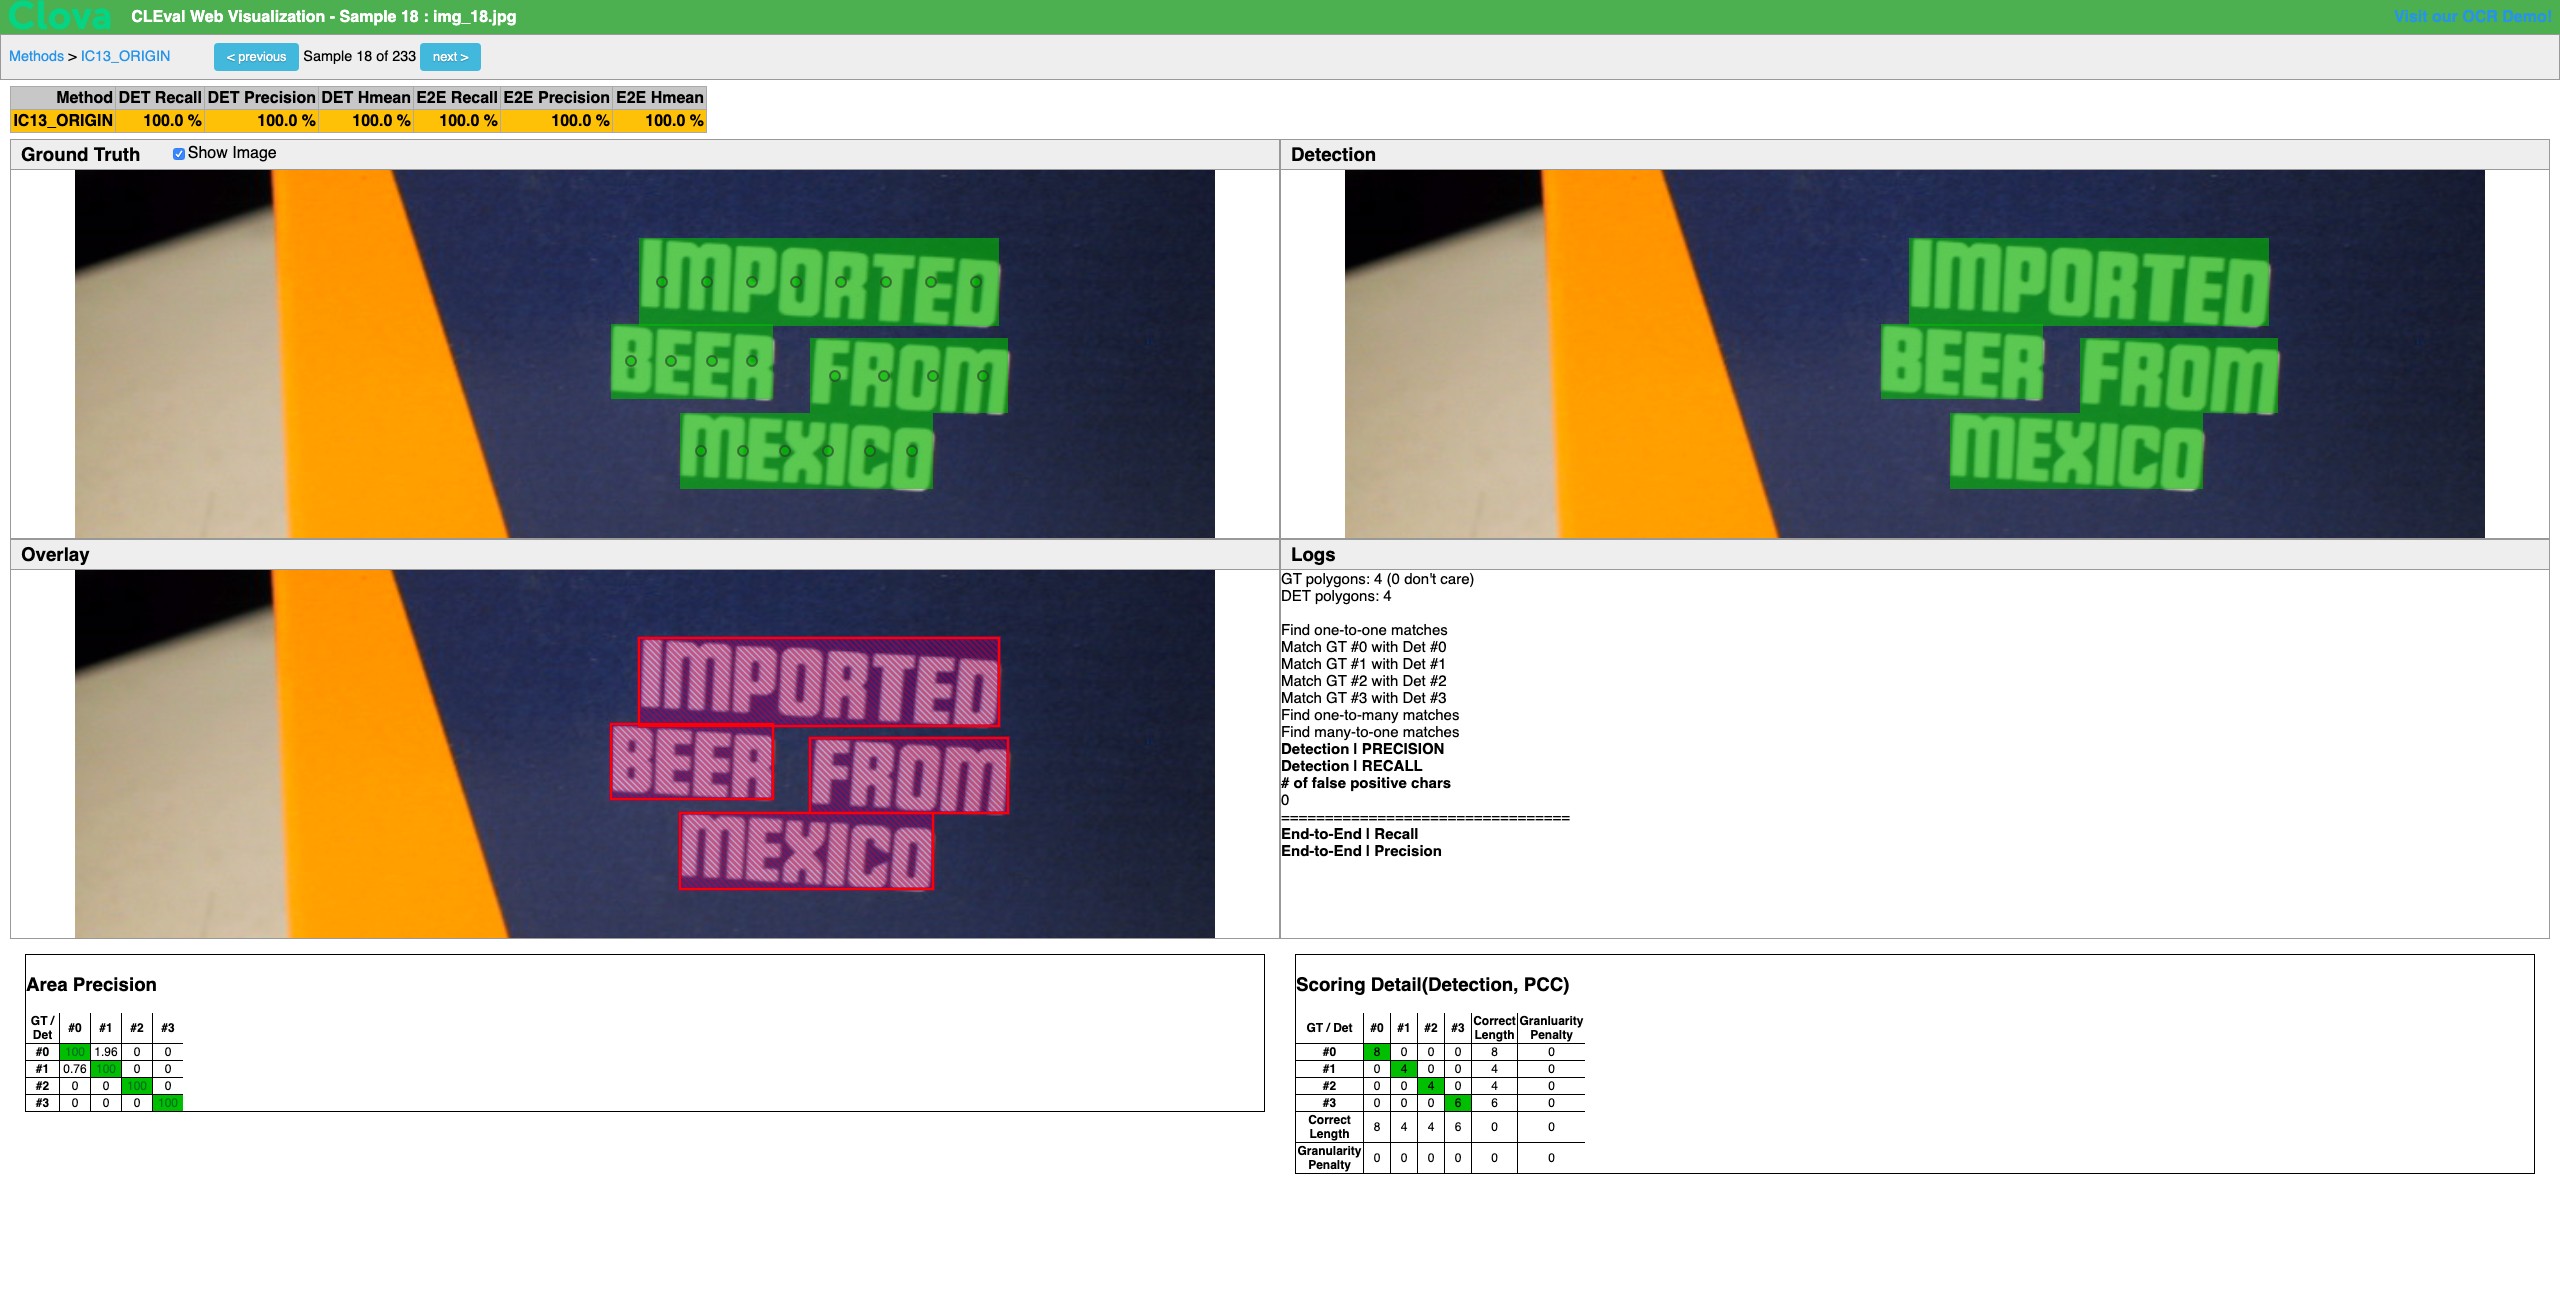
Task: Click the MEXICO overlay red box
Action: (806, 851)
